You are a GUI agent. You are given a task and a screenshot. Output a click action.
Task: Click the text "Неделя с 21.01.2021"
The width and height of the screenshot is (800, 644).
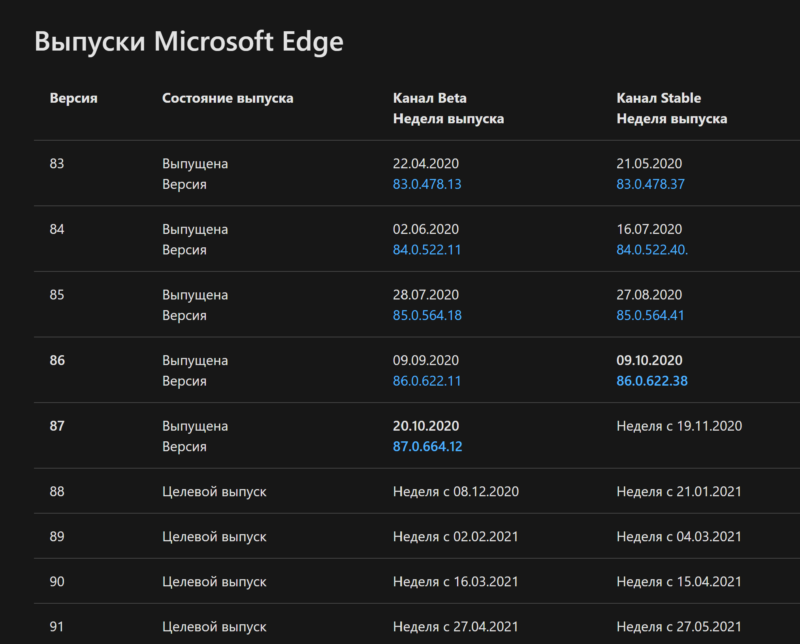pos(679,491)
